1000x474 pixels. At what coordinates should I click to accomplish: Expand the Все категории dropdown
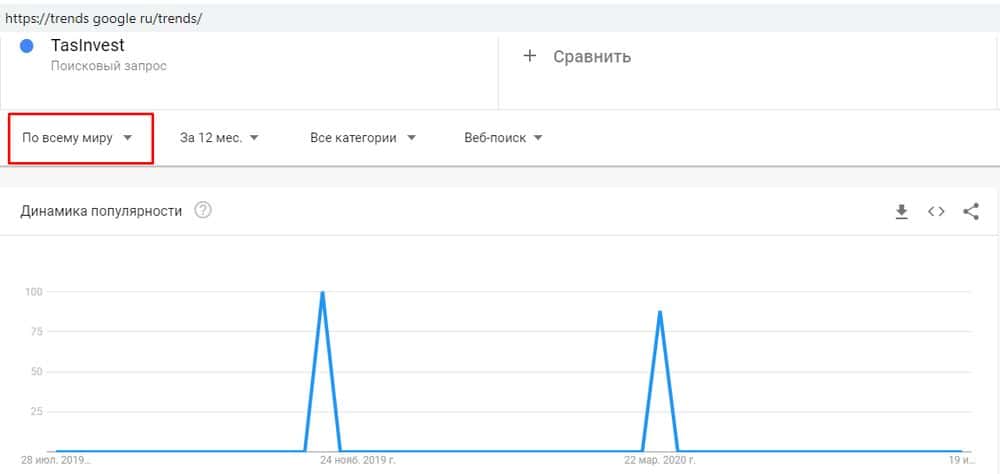363,138
